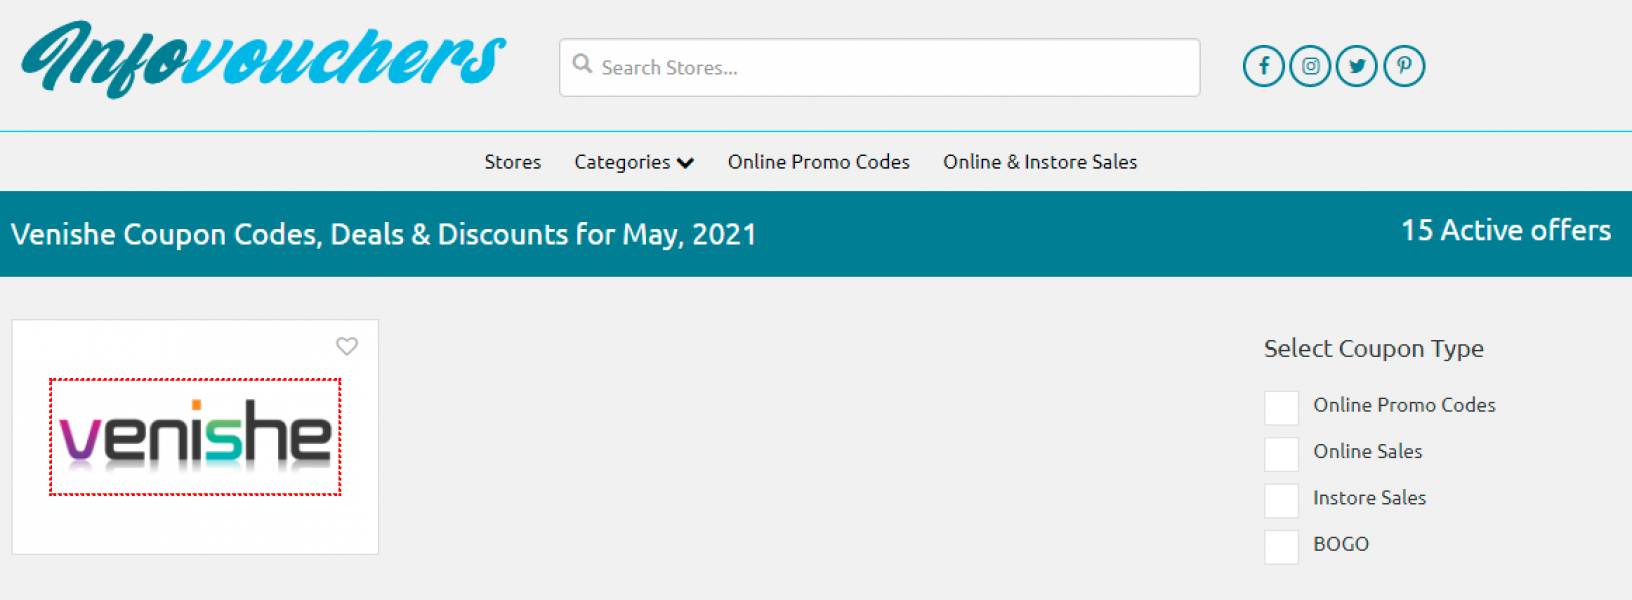This screenshot has width=1632, height=600.
Task: Open the Instagram social icon
Action: click(x=1310, y=66)
